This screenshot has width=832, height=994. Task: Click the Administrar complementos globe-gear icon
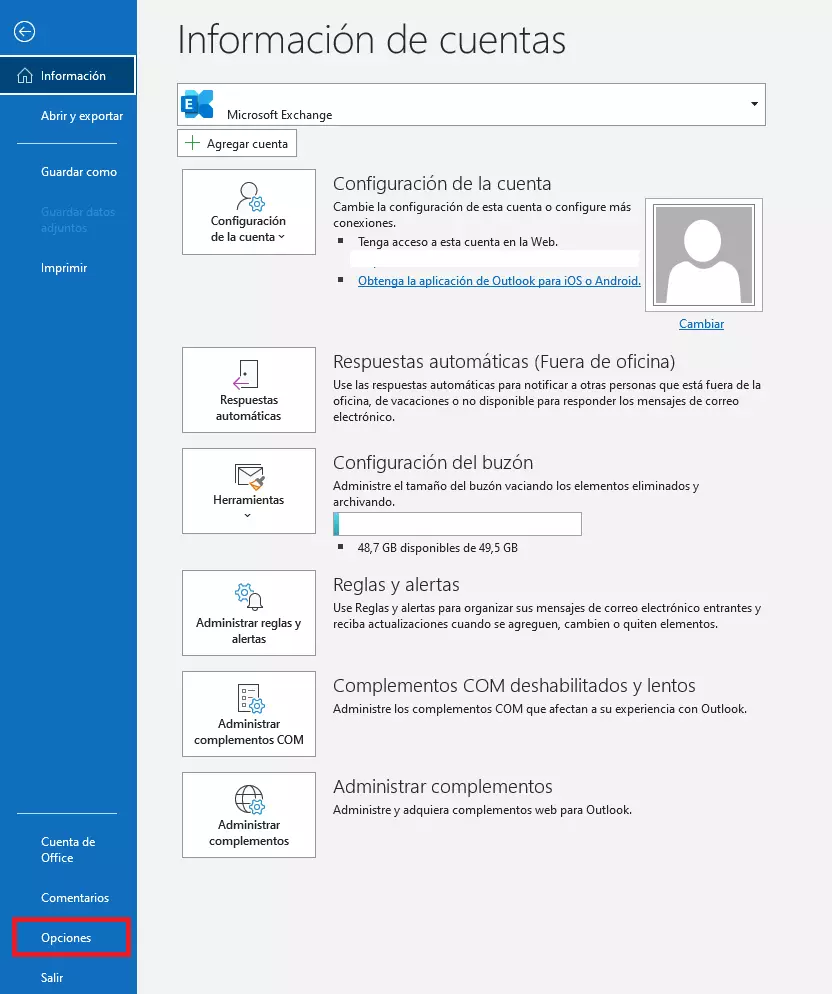tap(249, 799)
